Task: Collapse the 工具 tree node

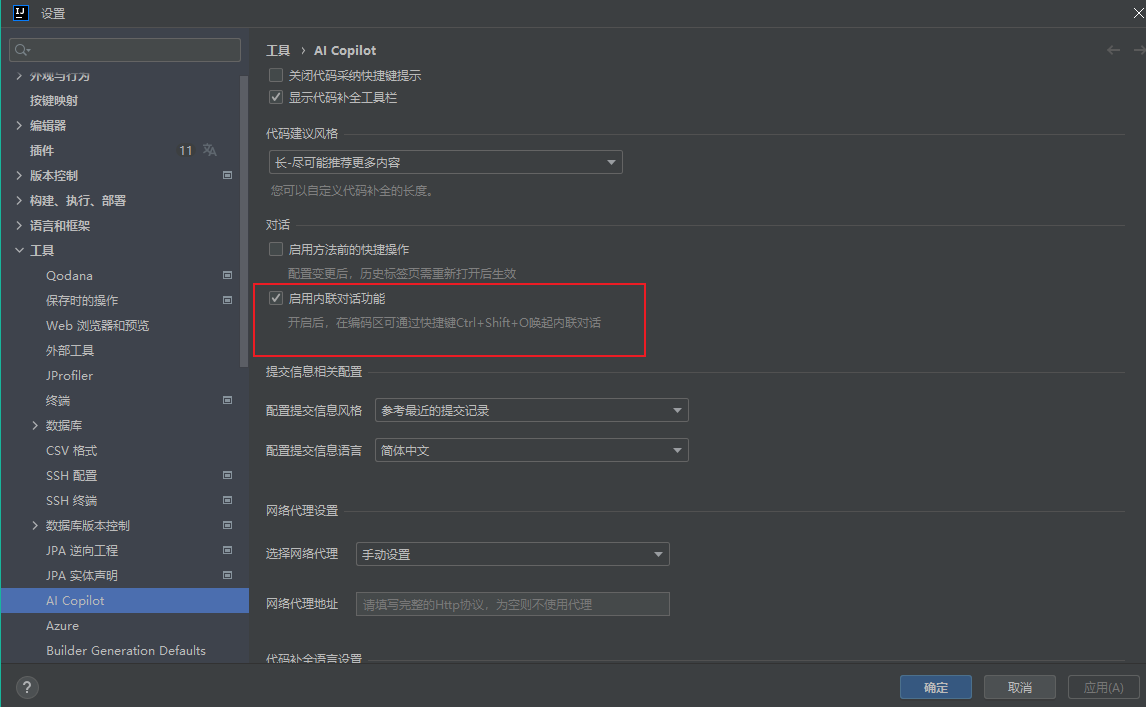Action: [19, 251]
